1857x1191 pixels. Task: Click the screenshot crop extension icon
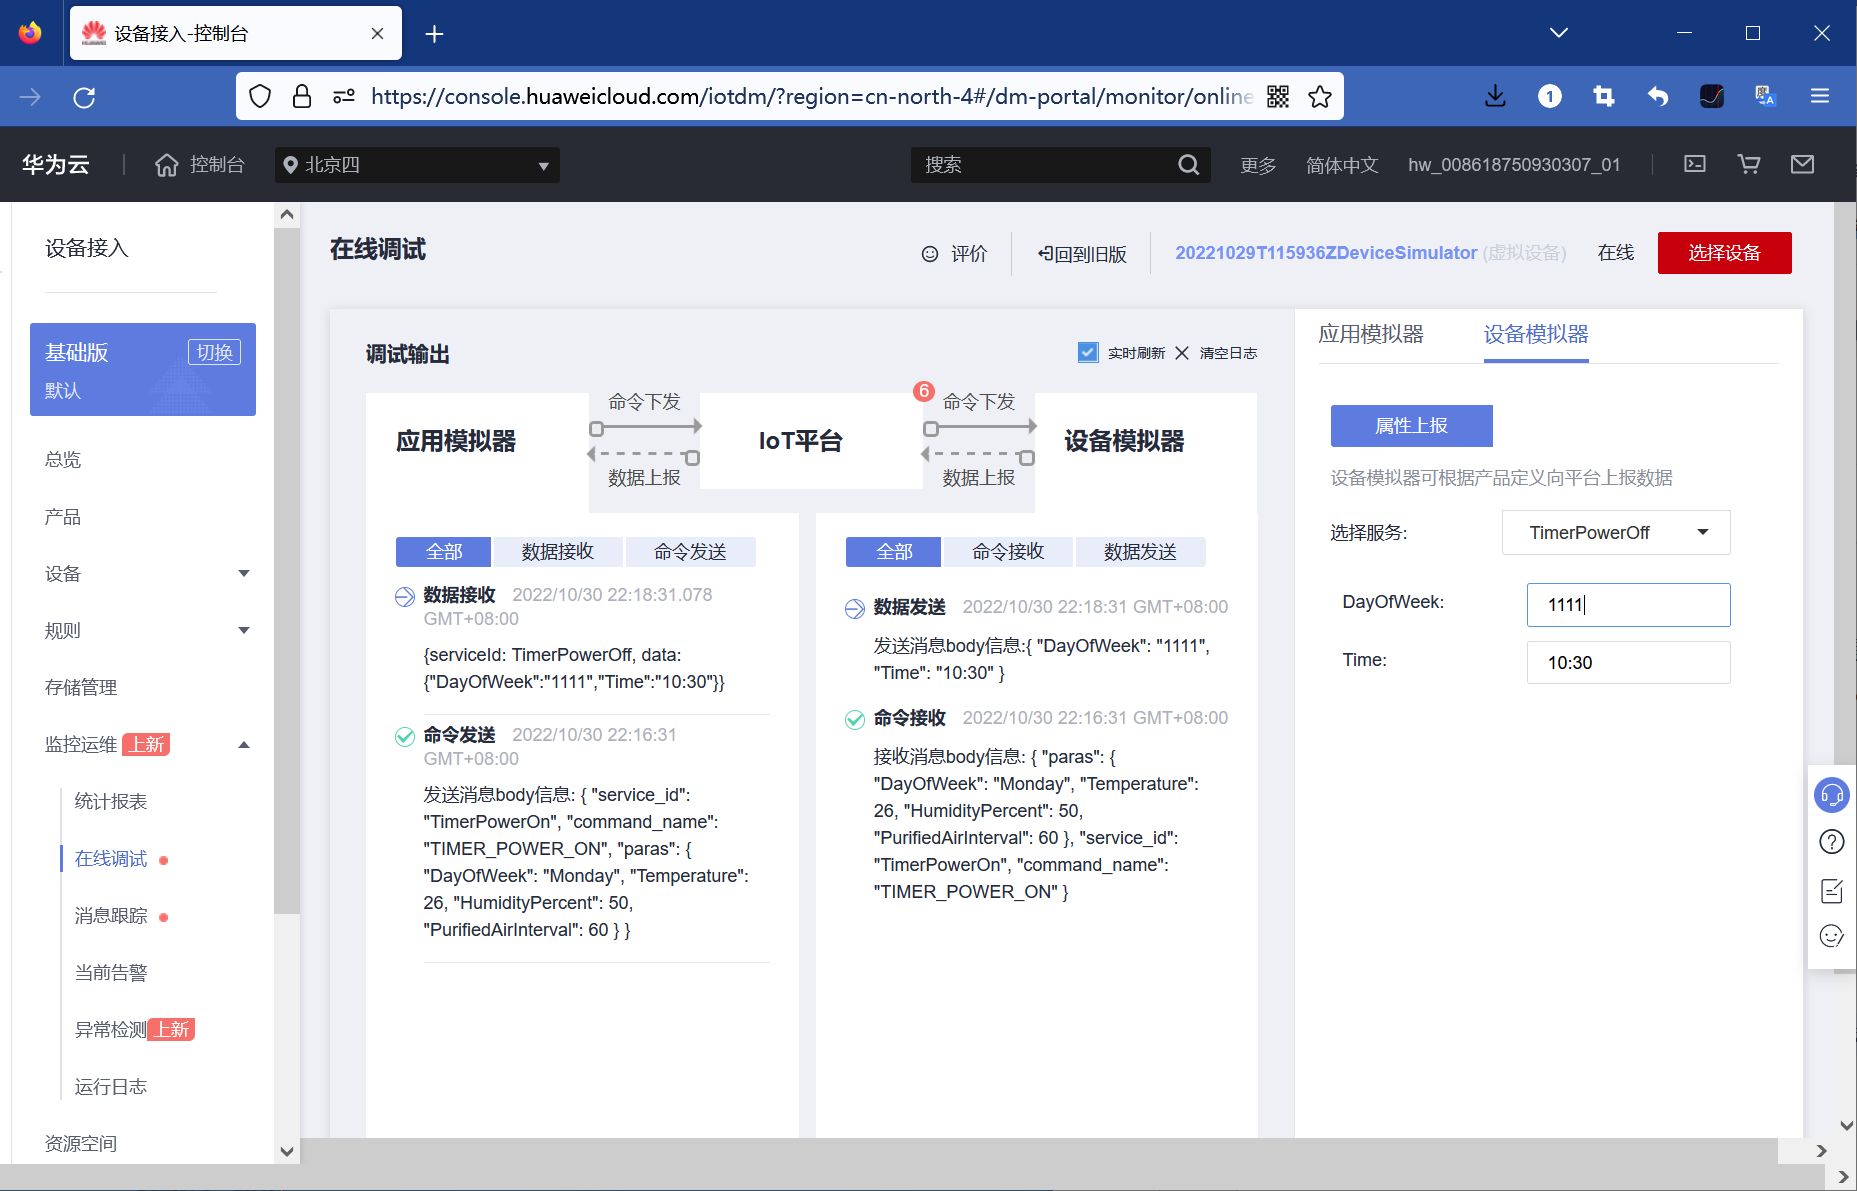(1604, 96)
